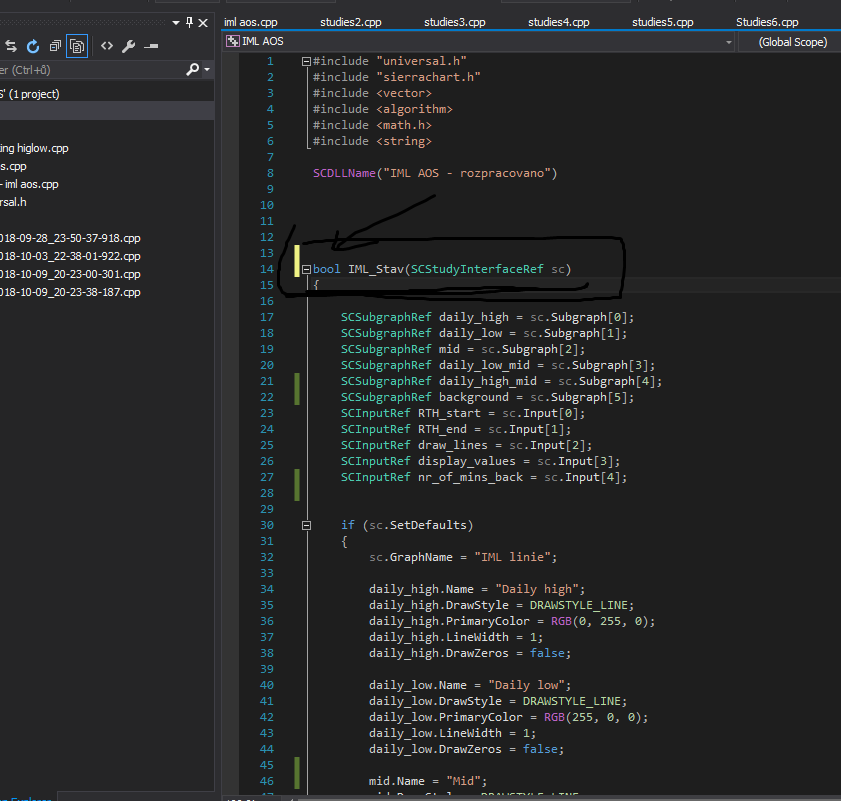The image size is (841, 801).
Task: Select the file ending in 23-50-37-918.cpp
Action: [70, 238]
